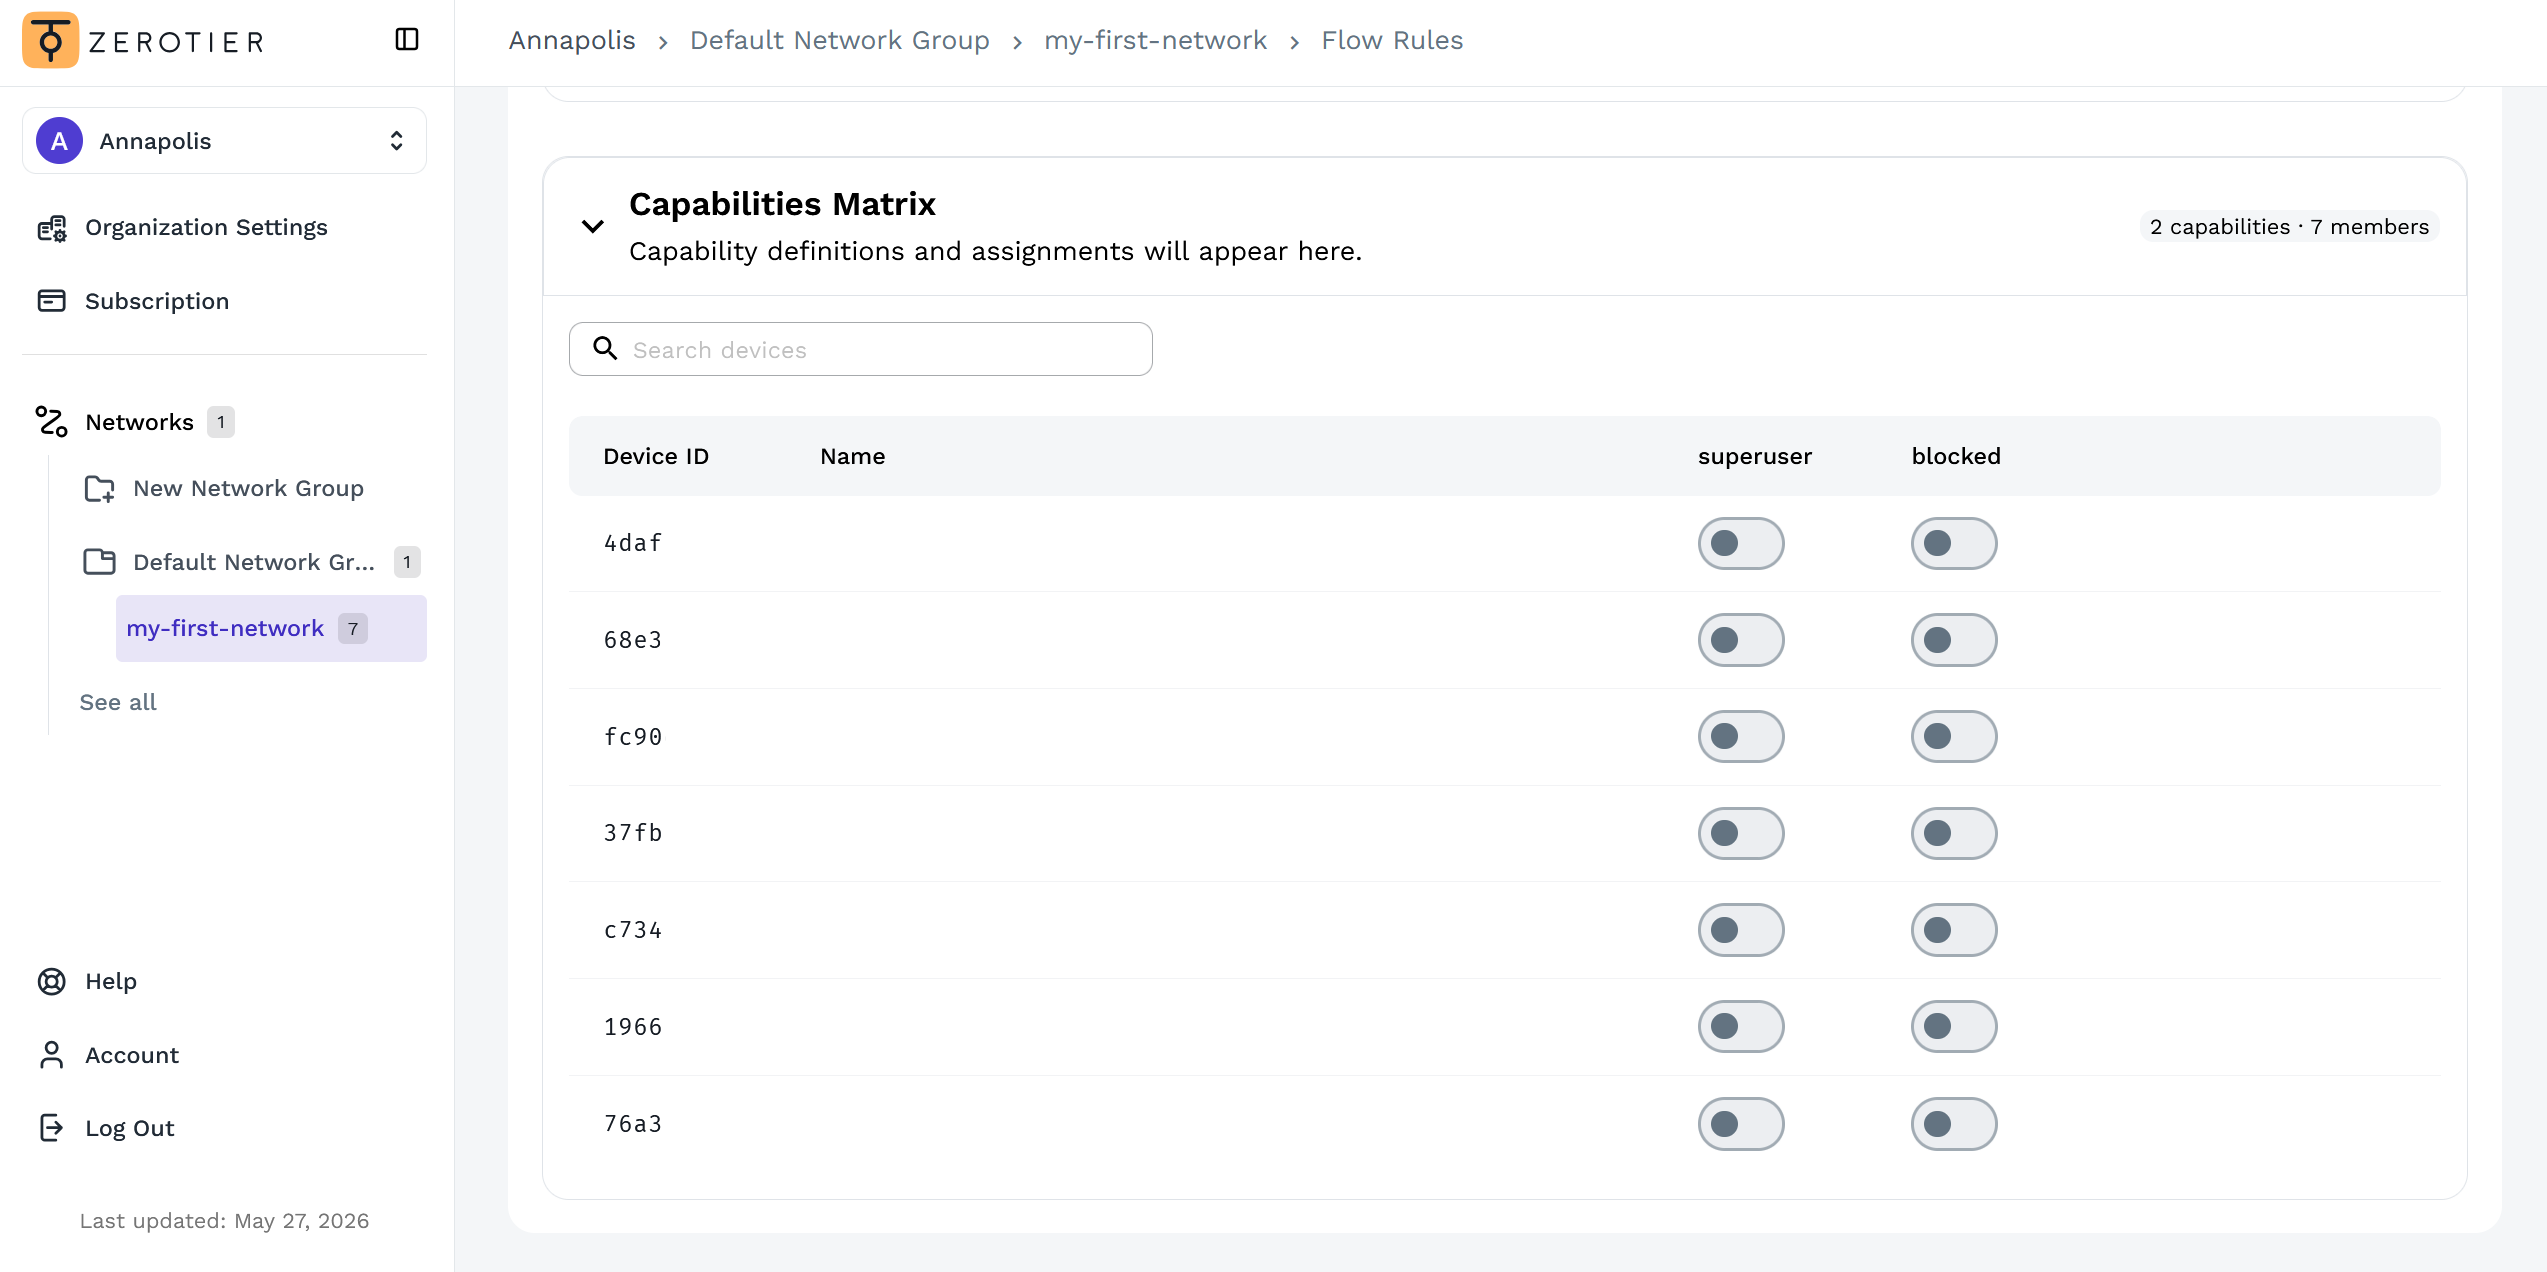Toggle blocked for device 76a3
The height and width of the screenshot is (1272, 2547).
pos(1954,1124)
